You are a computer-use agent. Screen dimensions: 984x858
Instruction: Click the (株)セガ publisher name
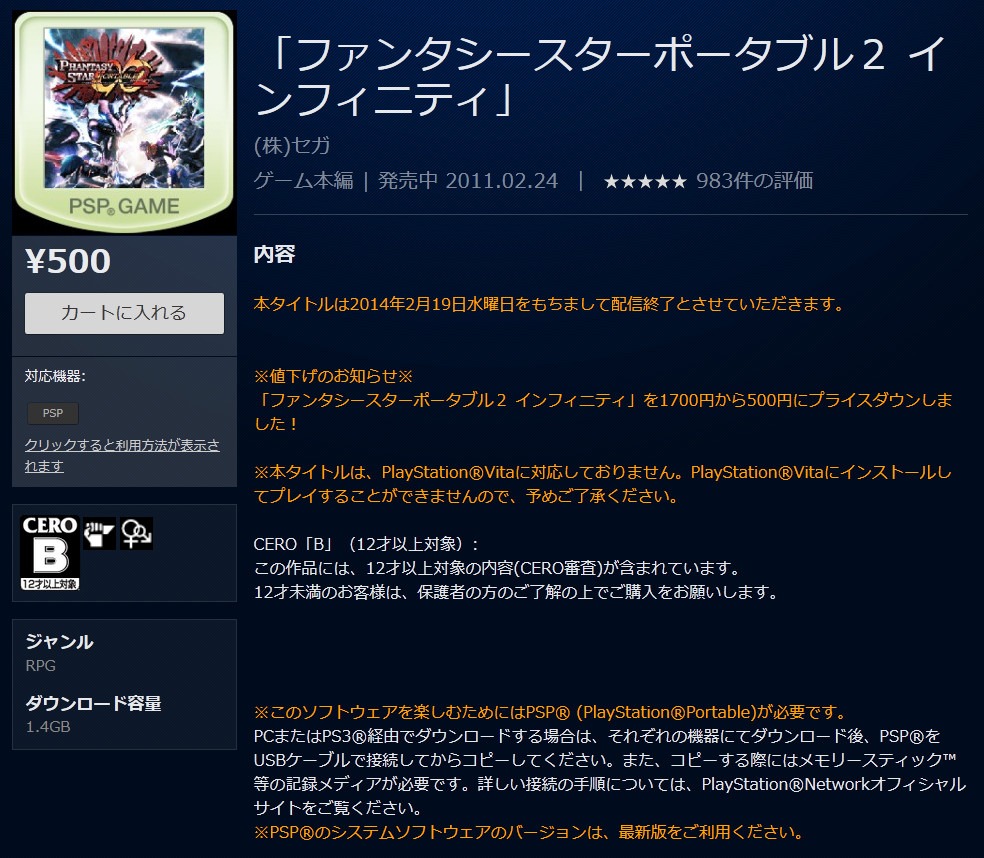(292, 146)
